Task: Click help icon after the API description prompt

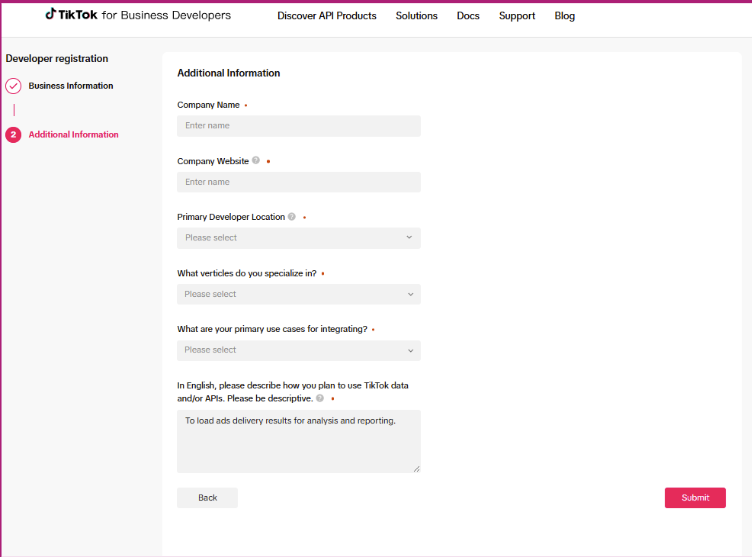Action: tap(320, 397)
